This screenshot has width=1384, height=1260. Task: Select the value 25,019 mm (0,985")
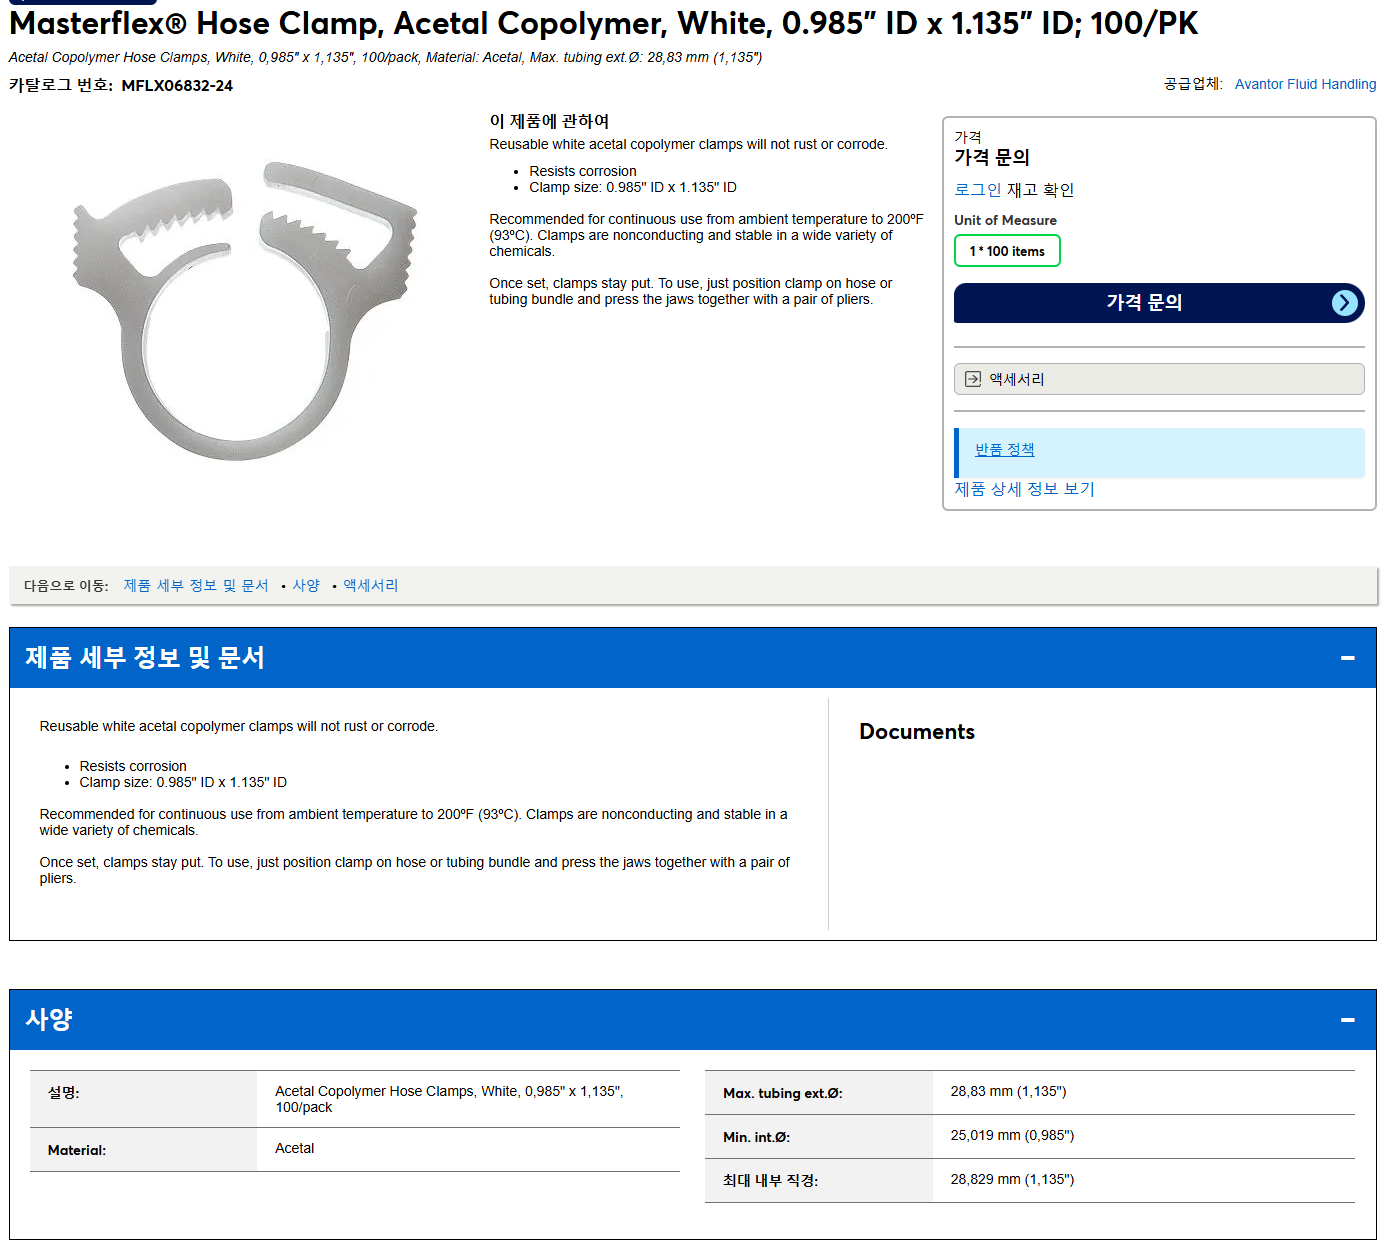pos(1012,1135)
